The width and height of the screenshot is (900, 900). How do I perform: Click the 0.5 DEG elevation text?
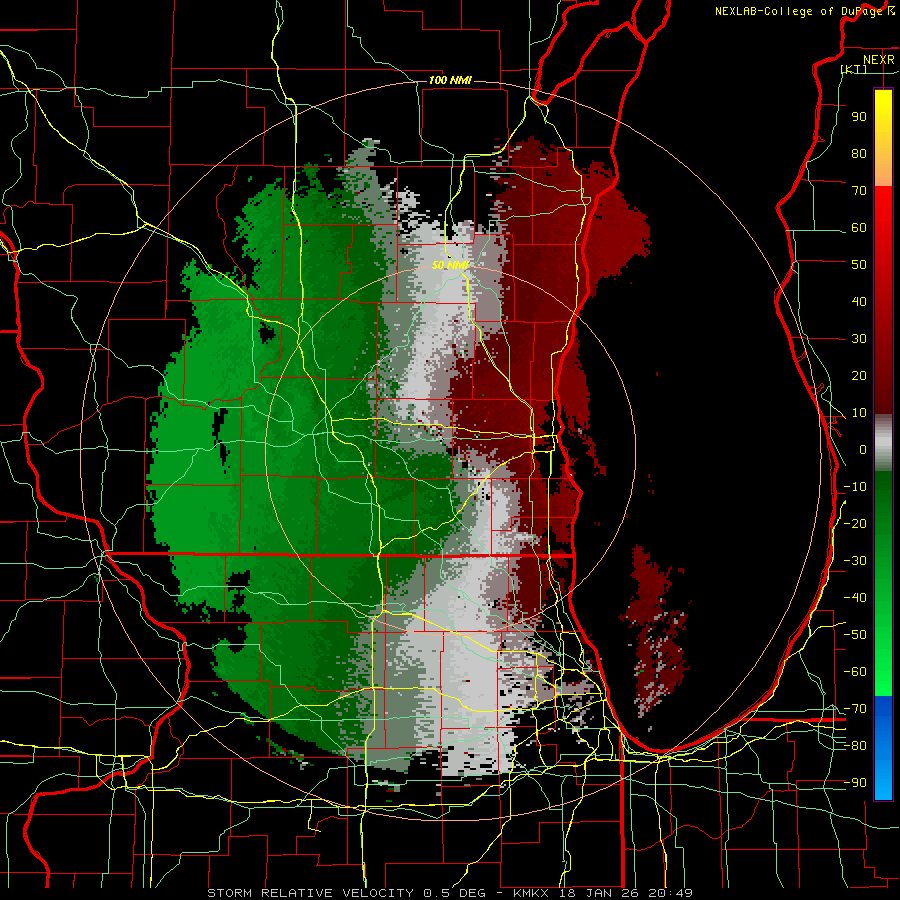[454, 893]
